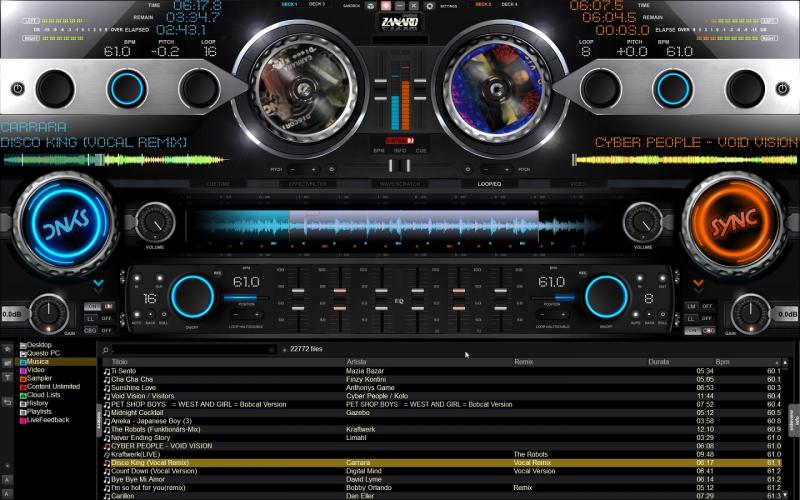Viewport: 800px width, 500px height.
Task: Open the EFFECT/FILTER tab
Action: point(308,184)
